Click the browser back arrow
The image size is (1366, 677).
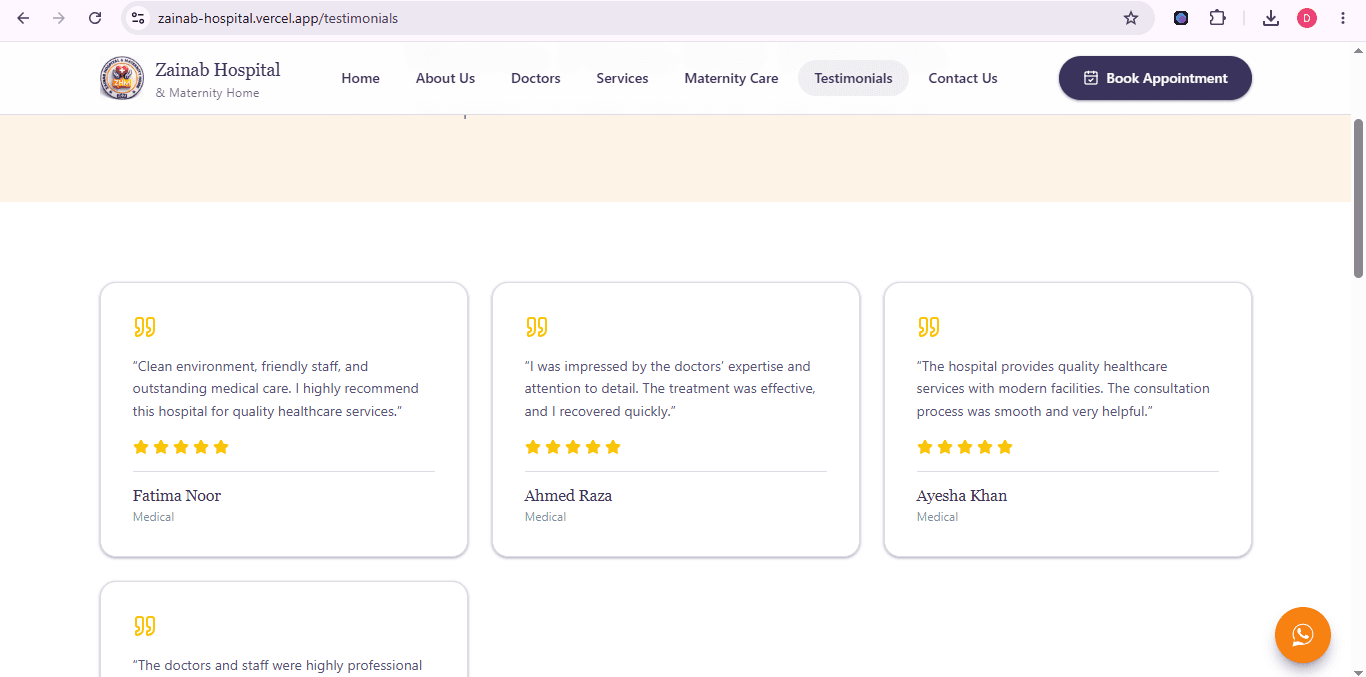click(23, 18)
